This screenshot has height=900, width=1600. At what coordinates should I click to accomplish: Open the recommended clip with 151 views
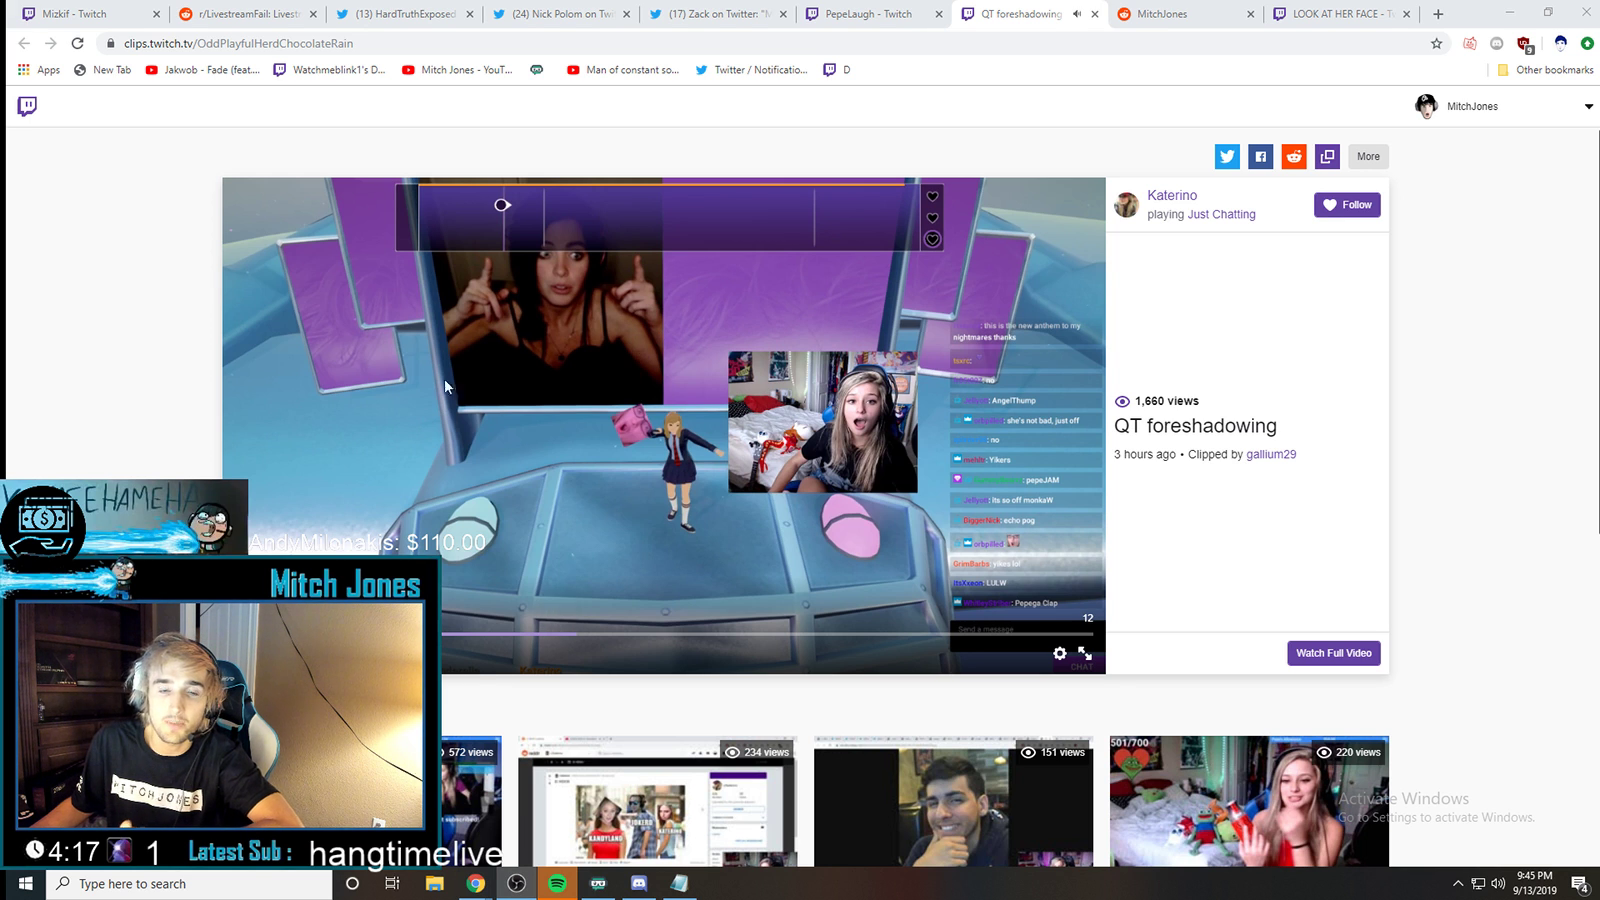pyautogui.click(x=953, y=802)
